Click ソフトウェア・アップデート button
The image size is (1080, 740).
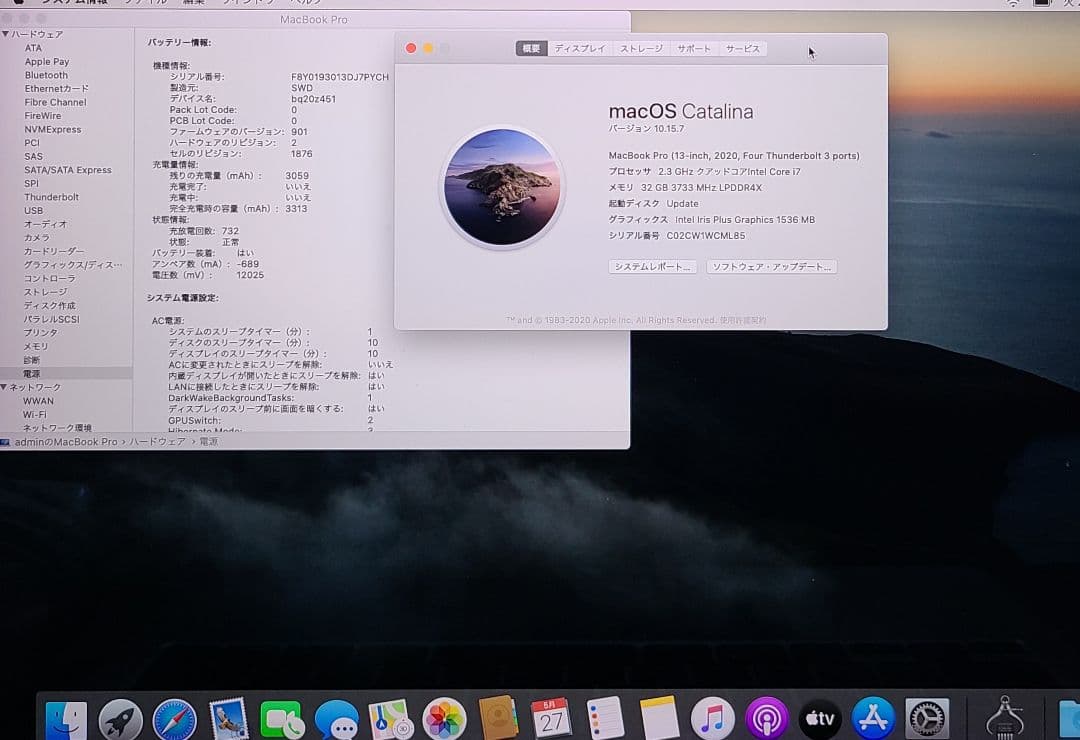[771, 266]
